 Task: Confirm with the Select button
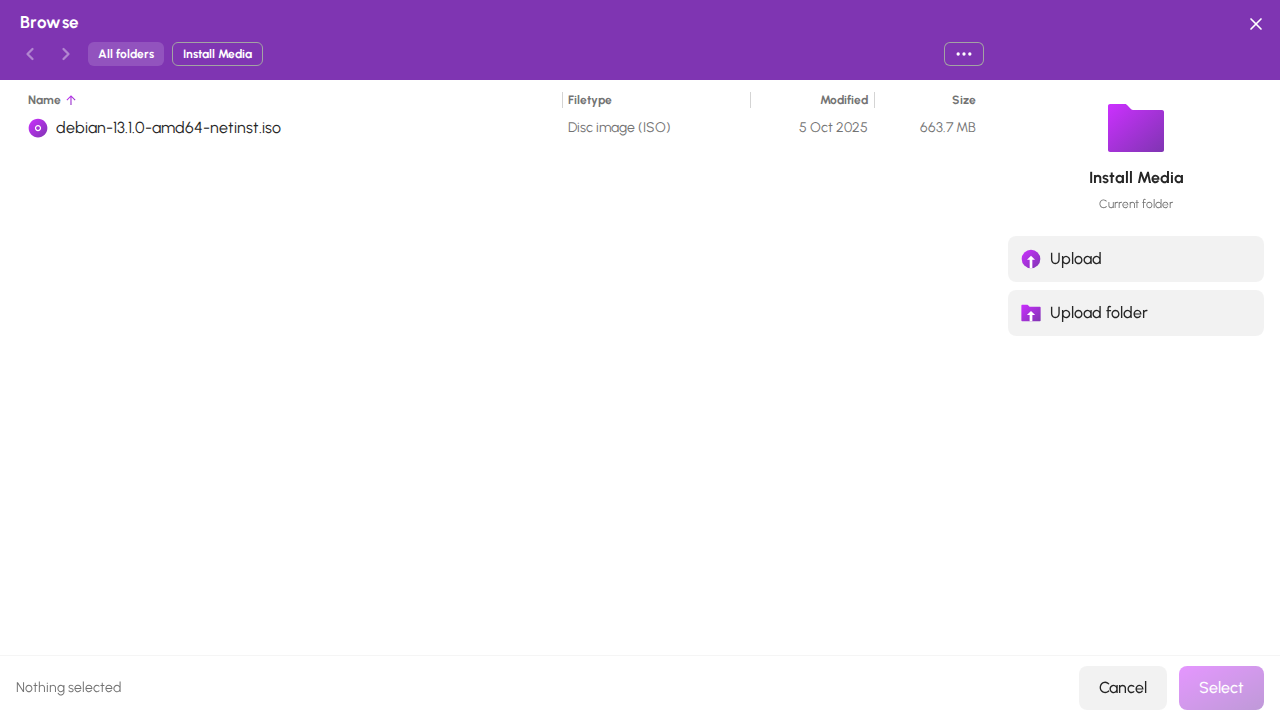(x=1221, y=688)
